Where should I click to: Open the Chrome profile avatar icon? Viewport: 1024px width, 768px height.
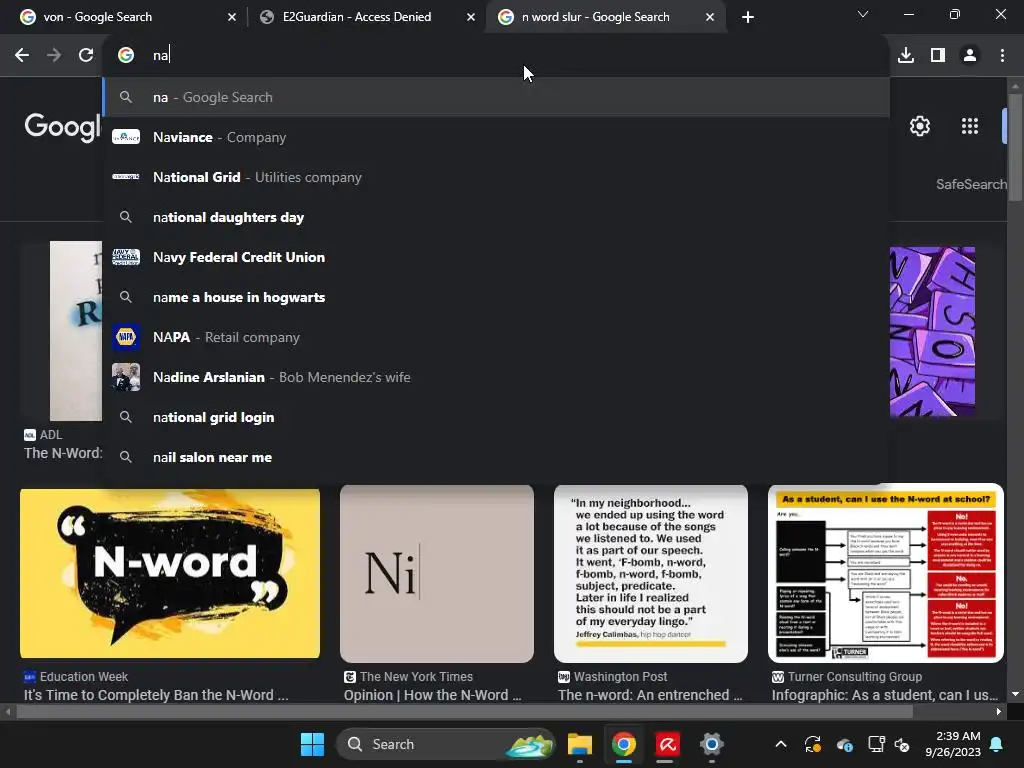click(x=970, y=56)
